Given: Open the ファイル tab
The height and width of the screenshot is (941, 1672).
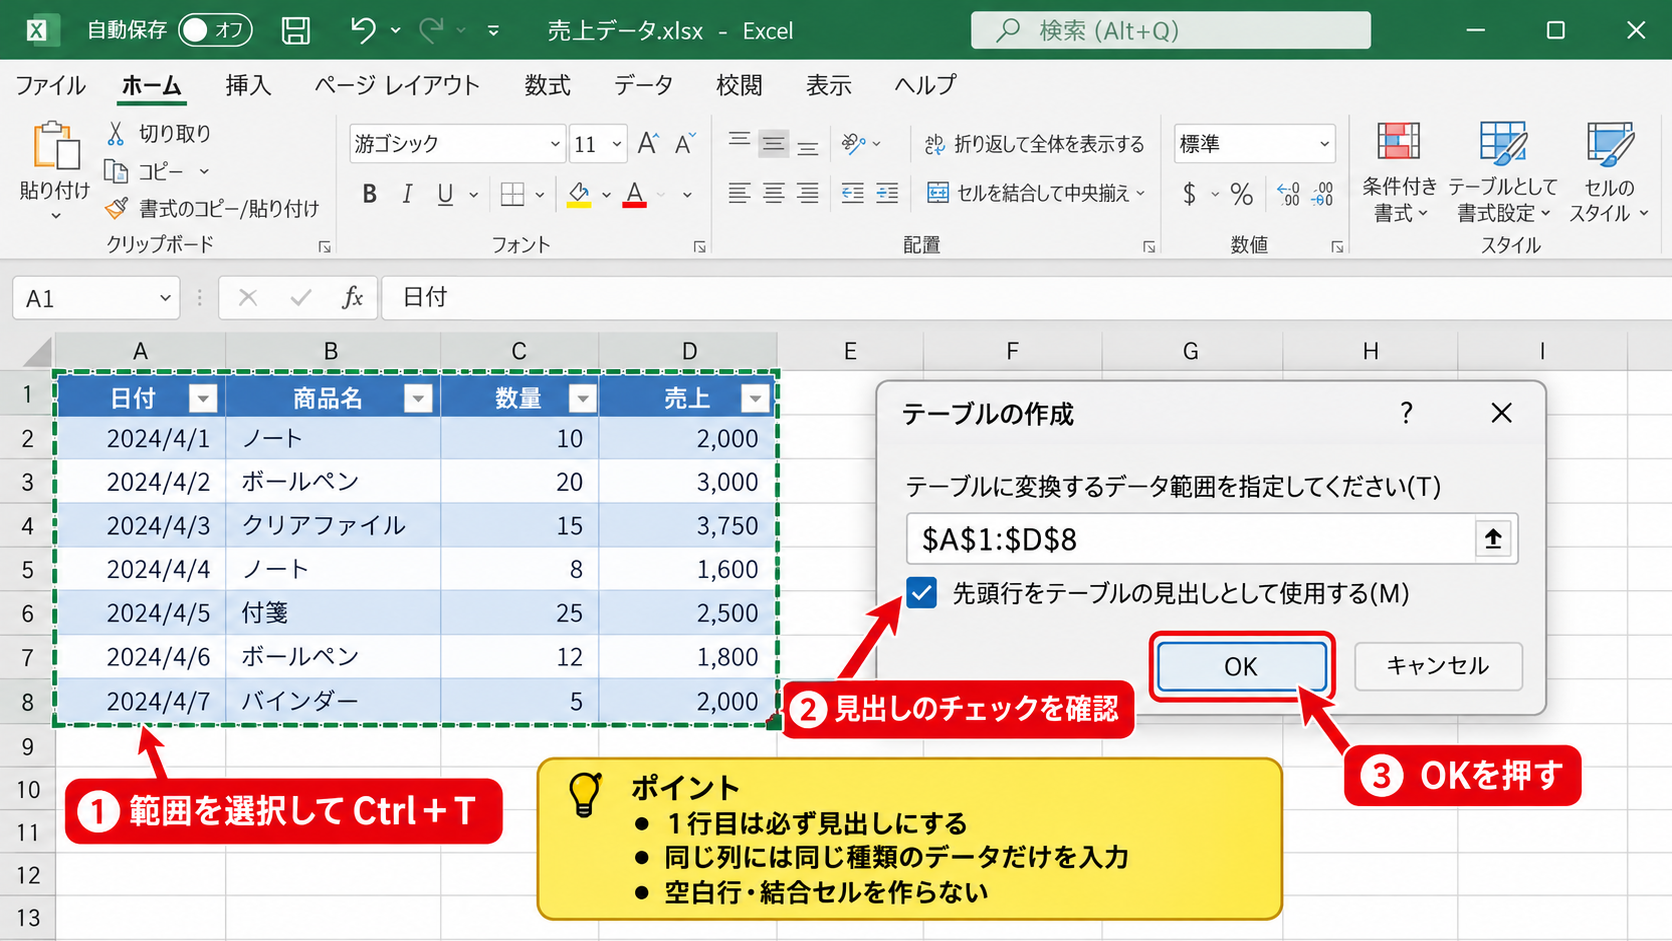Looking at the screenshot, I should tap(50, 85).
